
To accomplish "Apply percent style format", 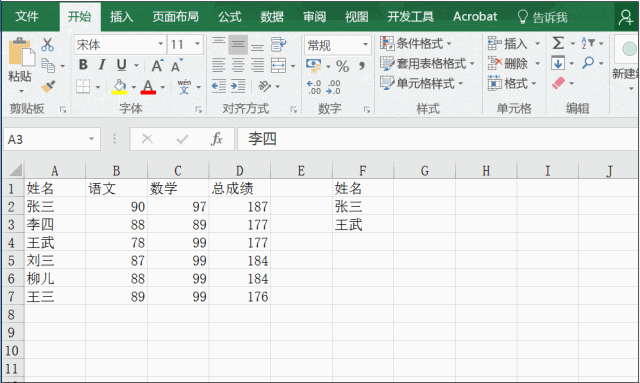I will click(x=342, y=66).
